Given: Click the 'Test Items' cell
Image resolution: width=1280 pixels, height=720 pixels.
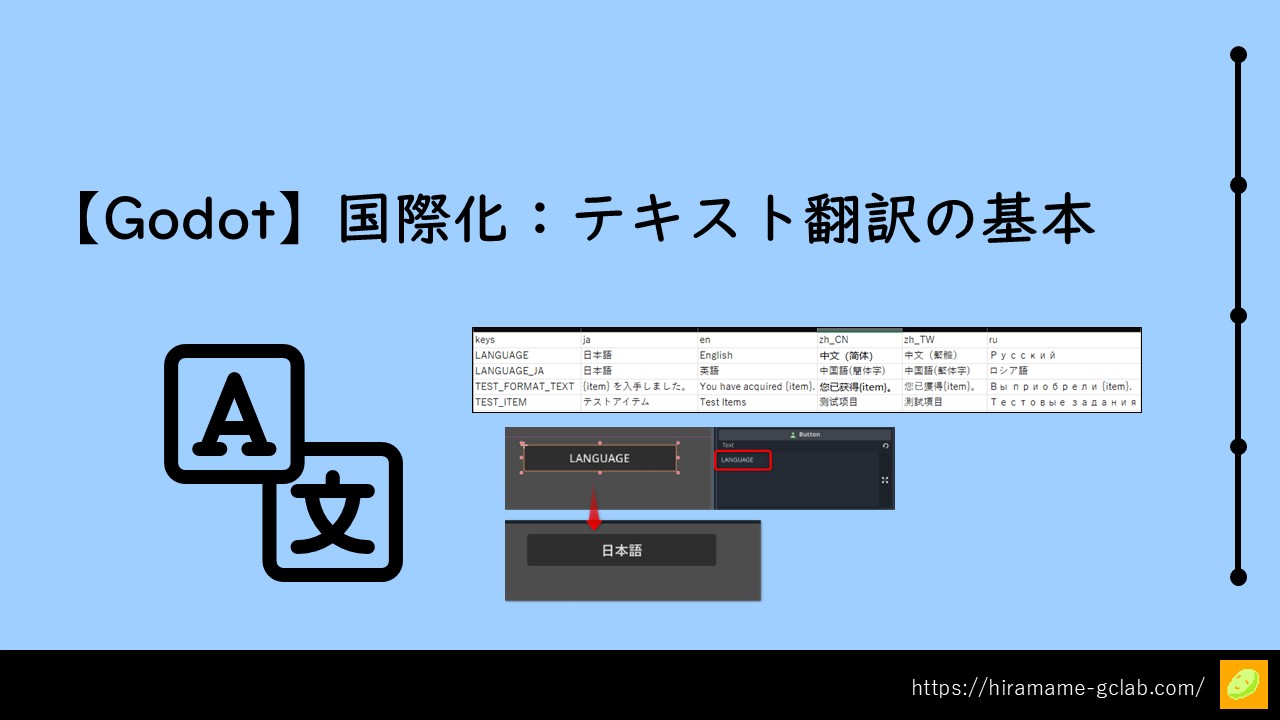Looking at the screenshot, I should (x=756, y=402).
